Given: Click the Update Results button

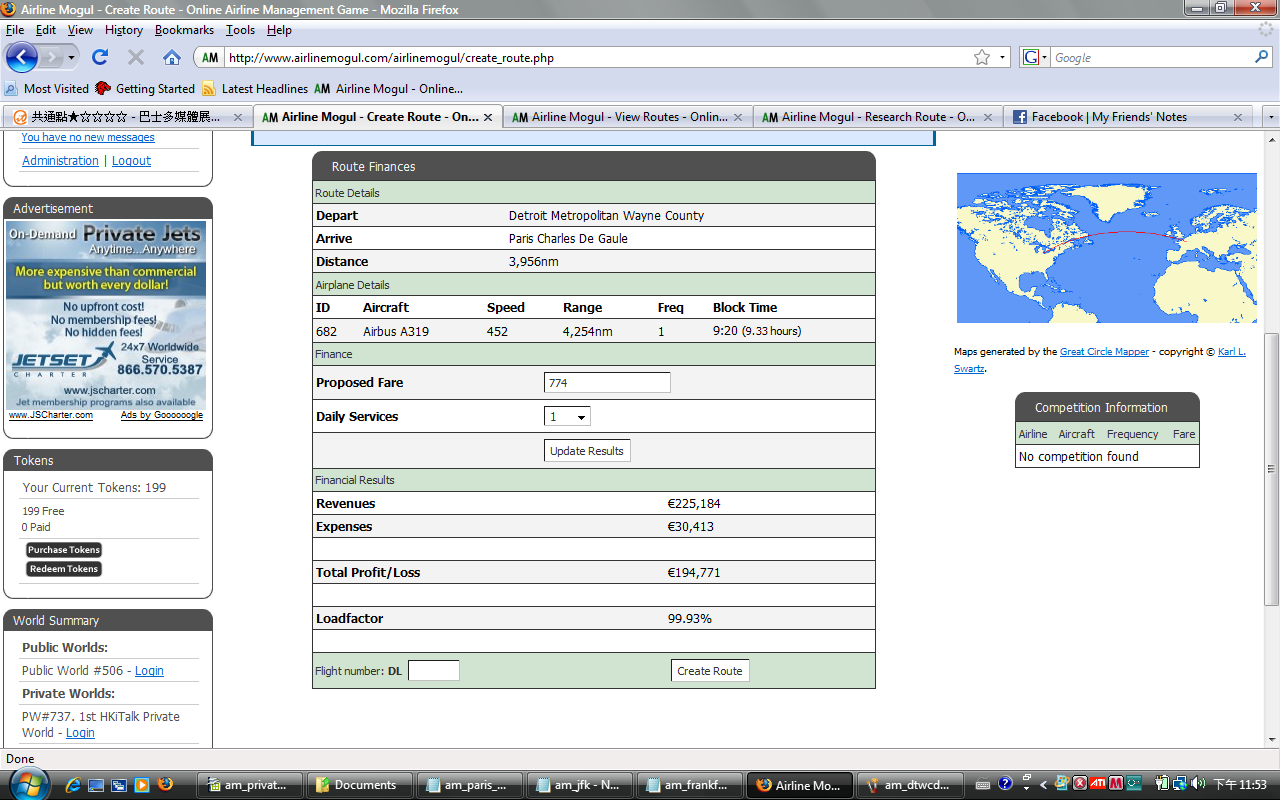Looking at the screenshot, I should tap(587, 451).
